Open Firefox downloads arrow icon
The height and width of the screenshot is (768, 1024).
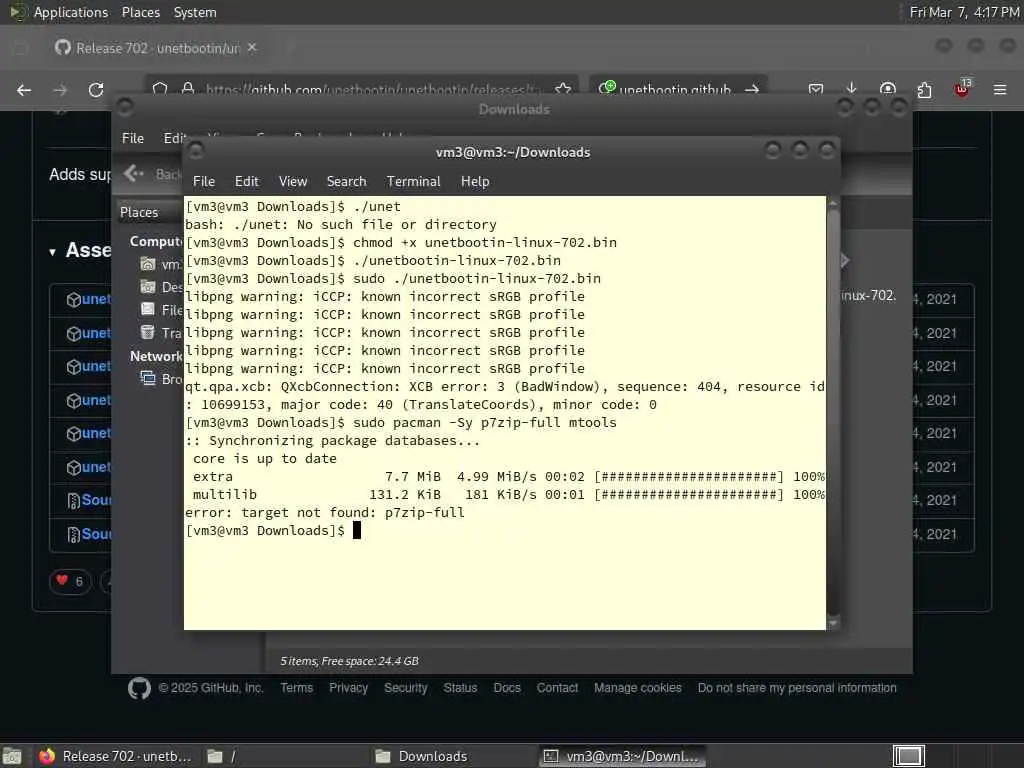pos(851,88)
